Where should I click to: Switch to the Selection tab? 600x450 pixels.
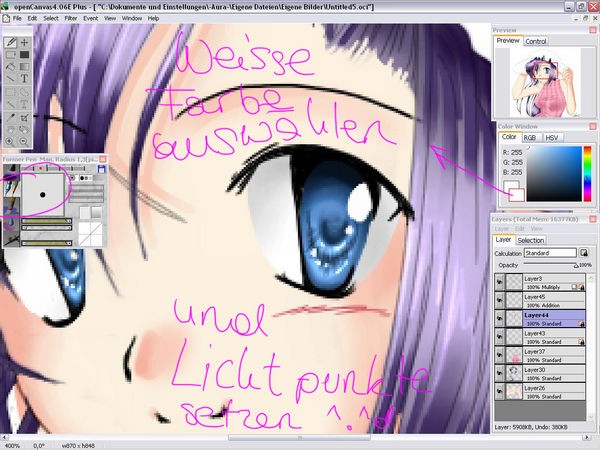point(530,241)
